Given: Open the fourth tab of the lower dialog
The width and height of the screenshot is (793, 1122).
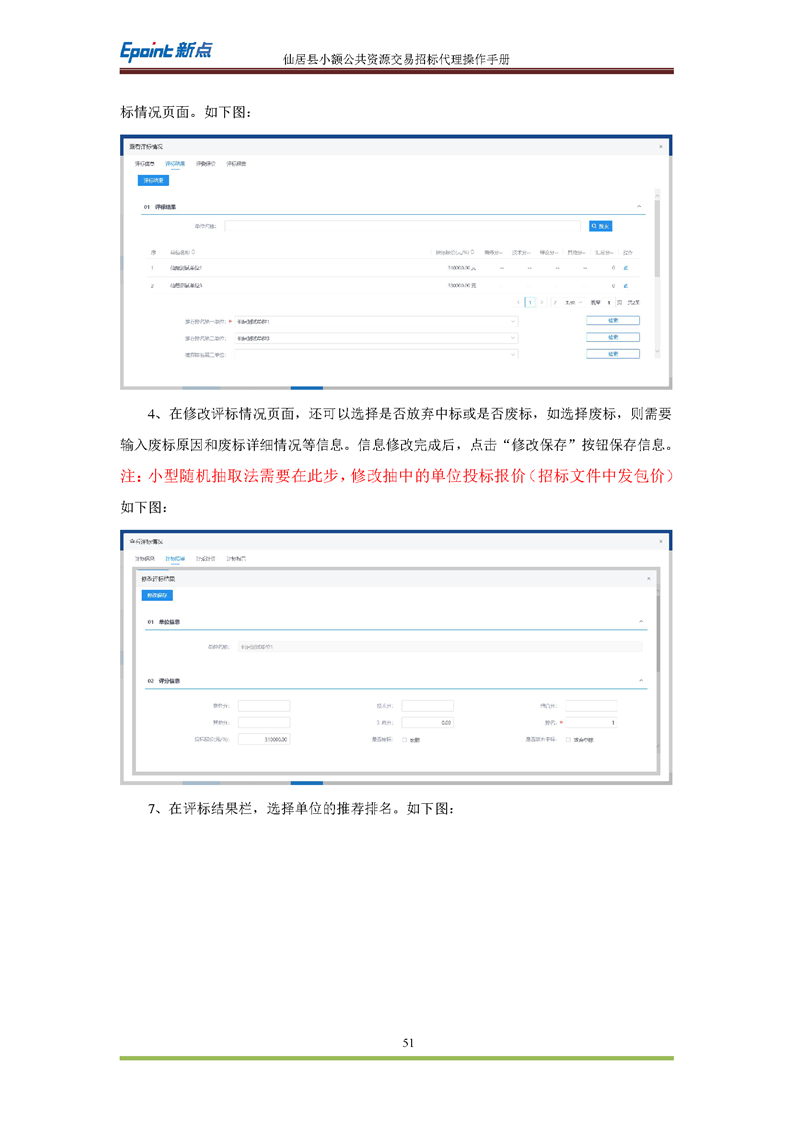Looking at the screenshot, I should click(236, 559).
